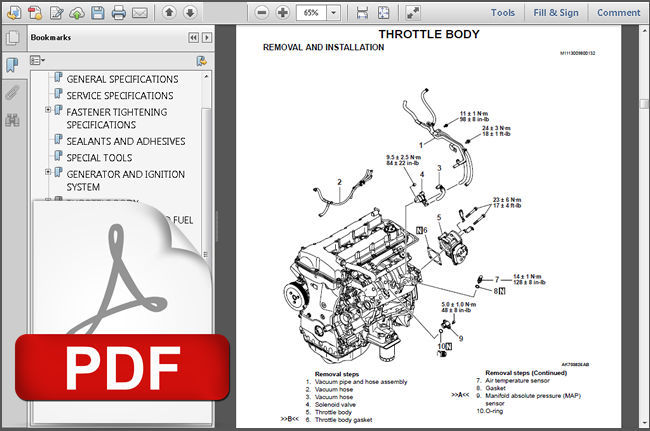Open GENERATOR AND IGNITION SYSTEM bookmark
The width and height of the screenshot is (650, 431).
point(126,180)
